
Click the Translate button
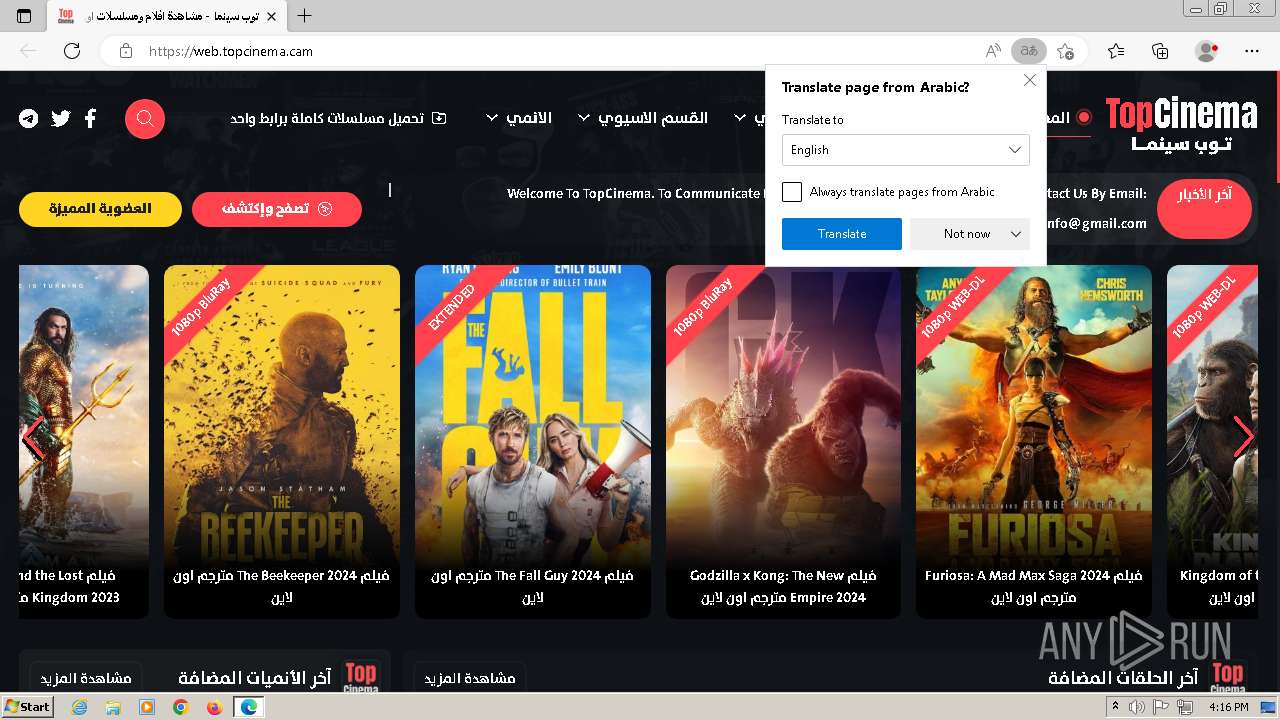click(x=842, y=234)
